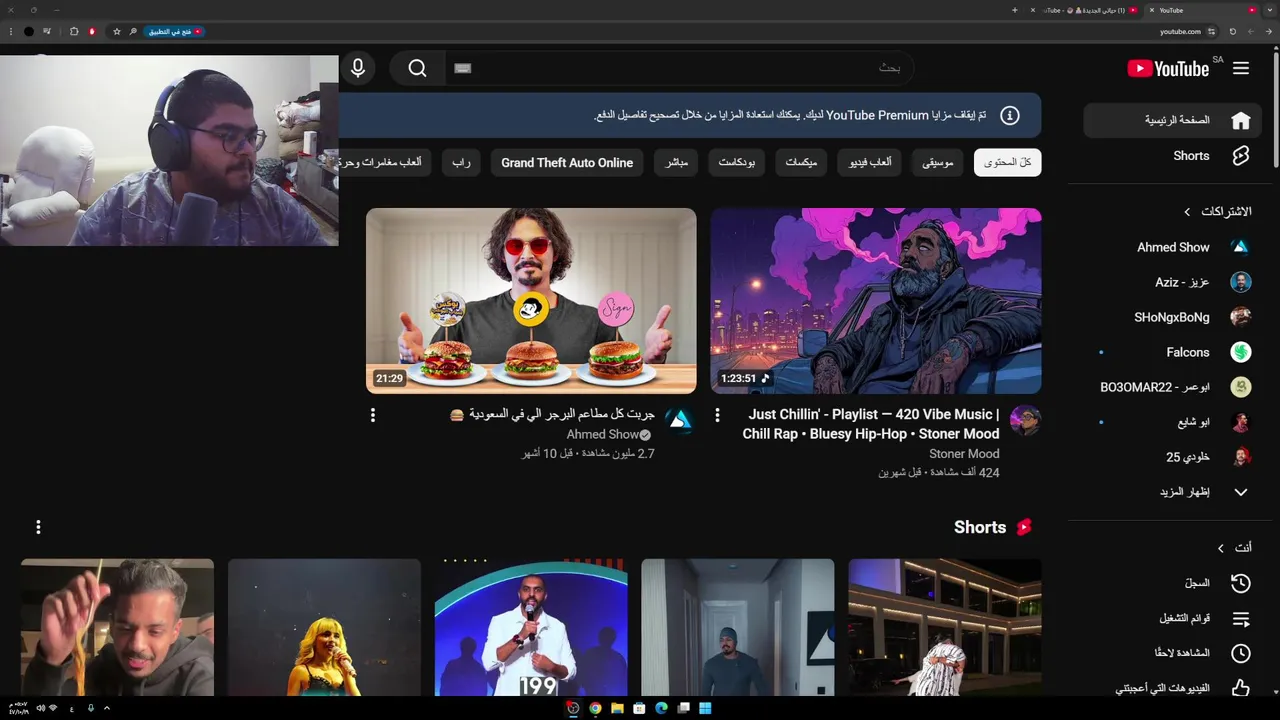Click the info icon in Premium banner
1280x720 pixels.
(x=1010, y=115)
